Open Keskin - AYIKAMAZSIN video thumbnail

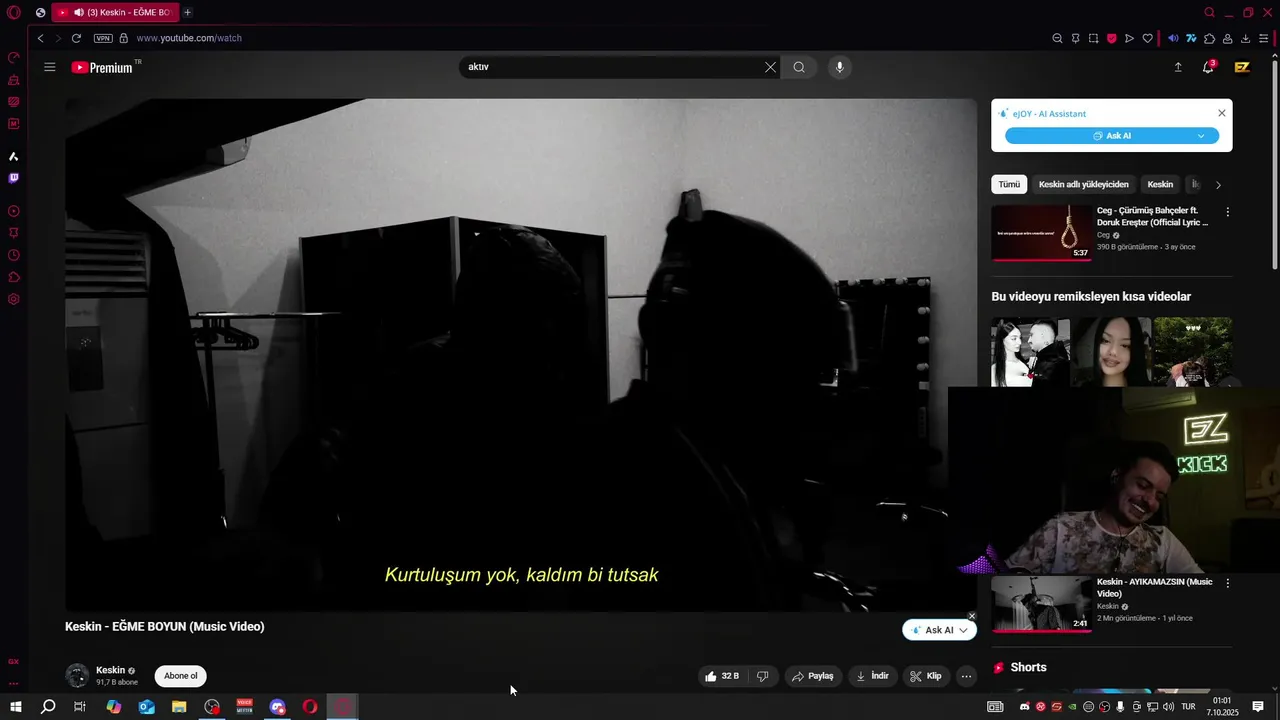(x=1041, y=604)
